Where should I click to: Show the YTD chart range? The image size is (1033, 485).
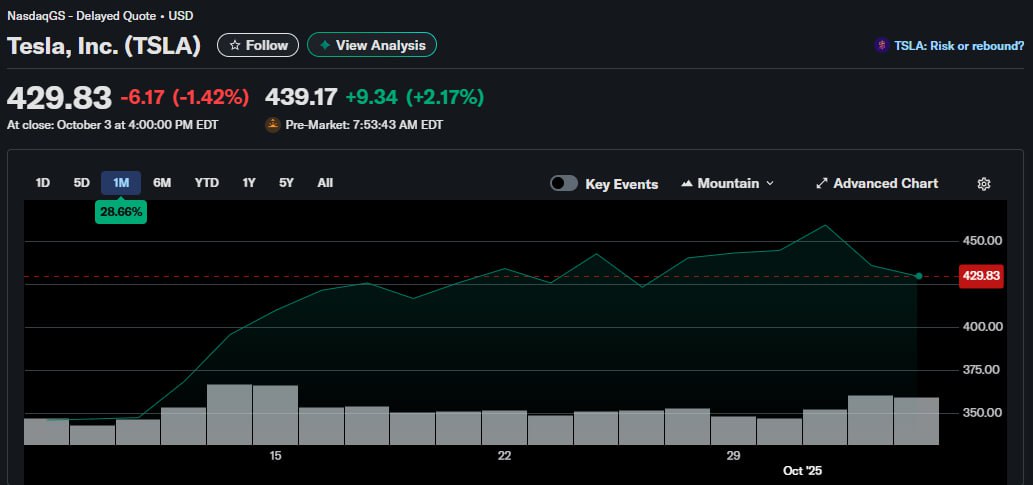tap(206, 183)
